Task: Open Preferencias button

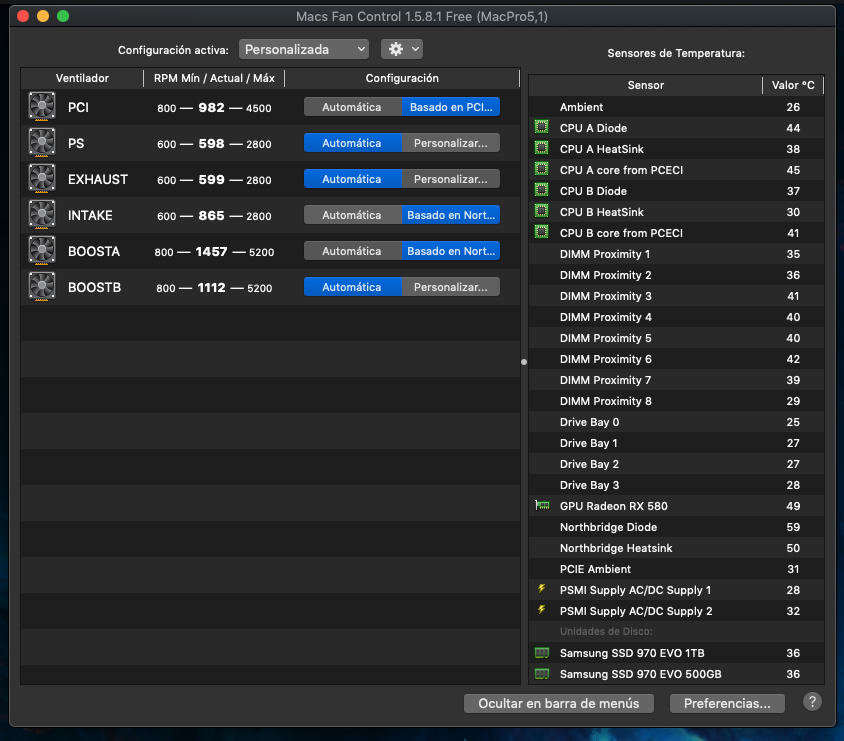Action: pos(727,703)
